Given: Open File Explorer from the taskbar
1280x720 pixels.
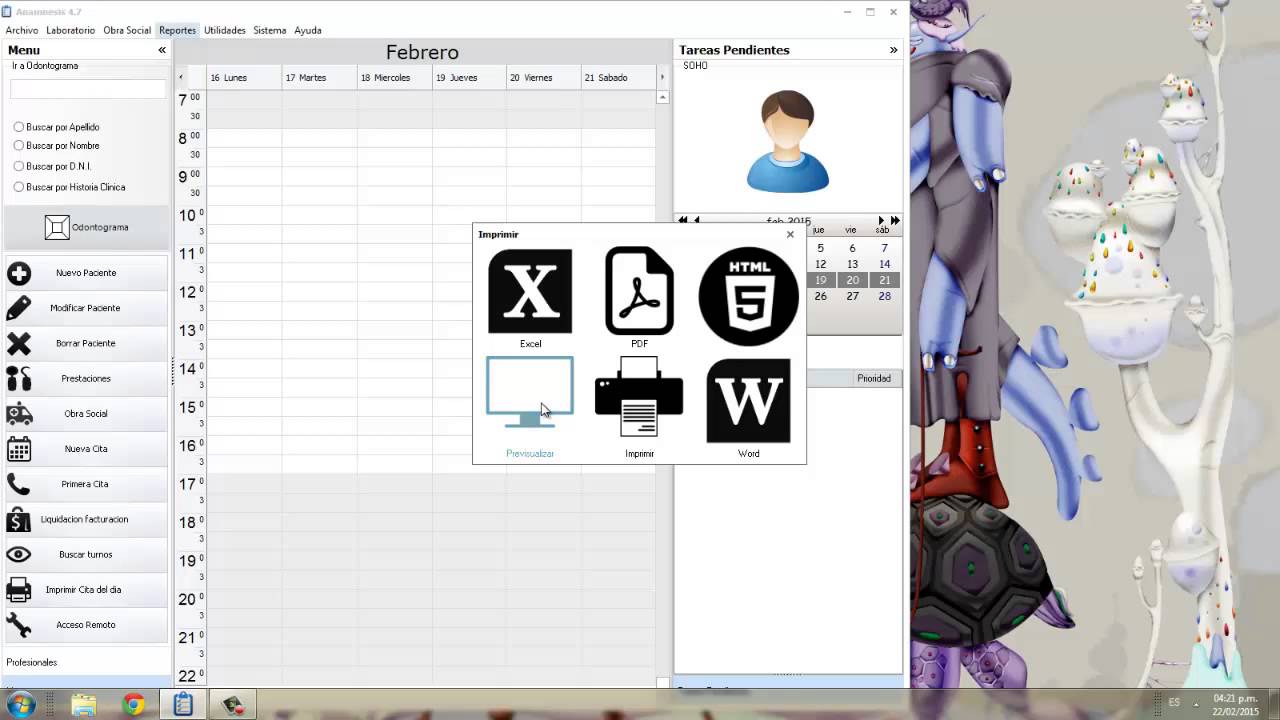Looking at the screenshot, I should [84, 704].
